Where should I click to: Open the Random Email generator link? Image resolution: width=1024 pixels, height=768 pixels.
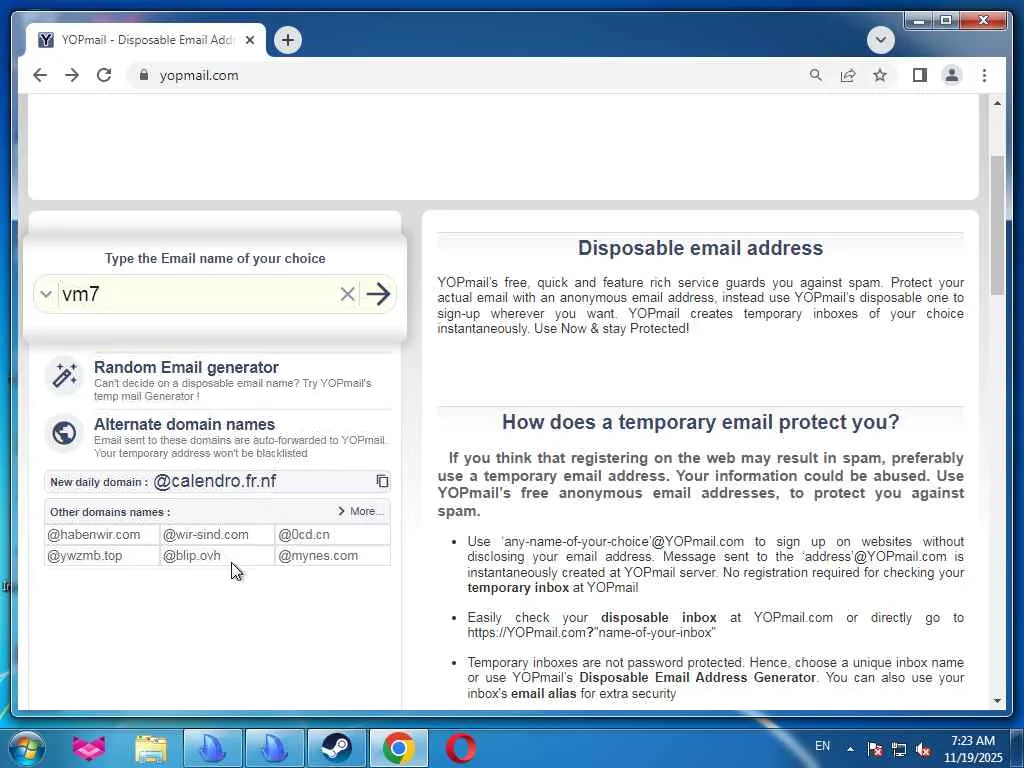click(x=186, y=367)
